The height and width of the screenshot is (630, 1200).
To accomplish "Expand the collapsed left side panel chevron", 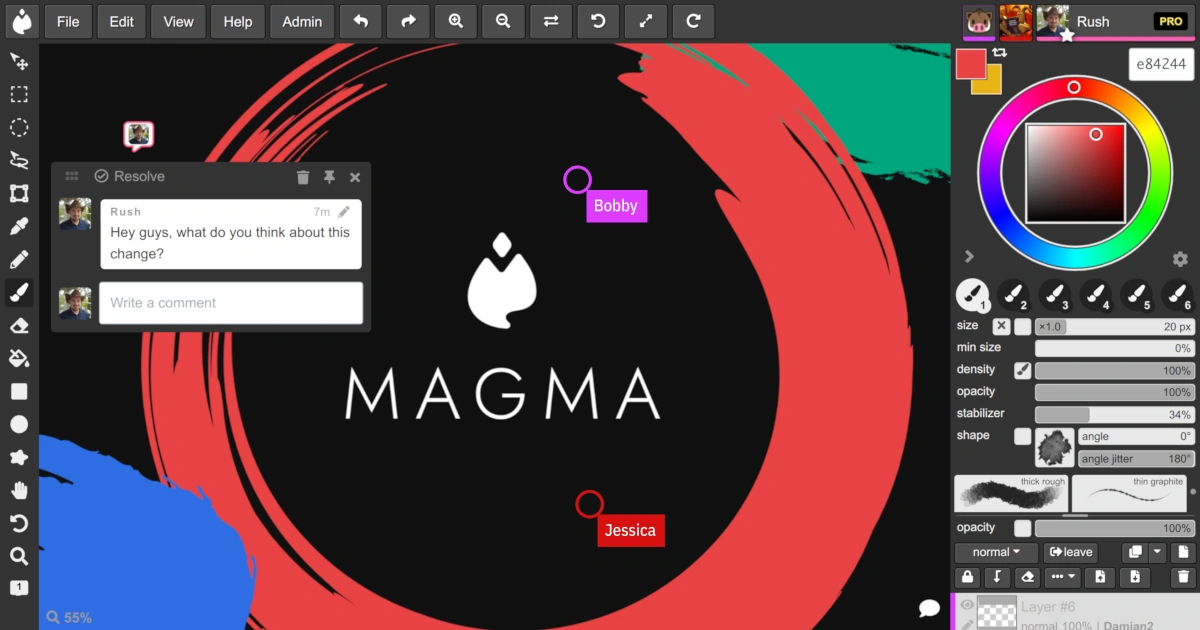I will [968, 256].
